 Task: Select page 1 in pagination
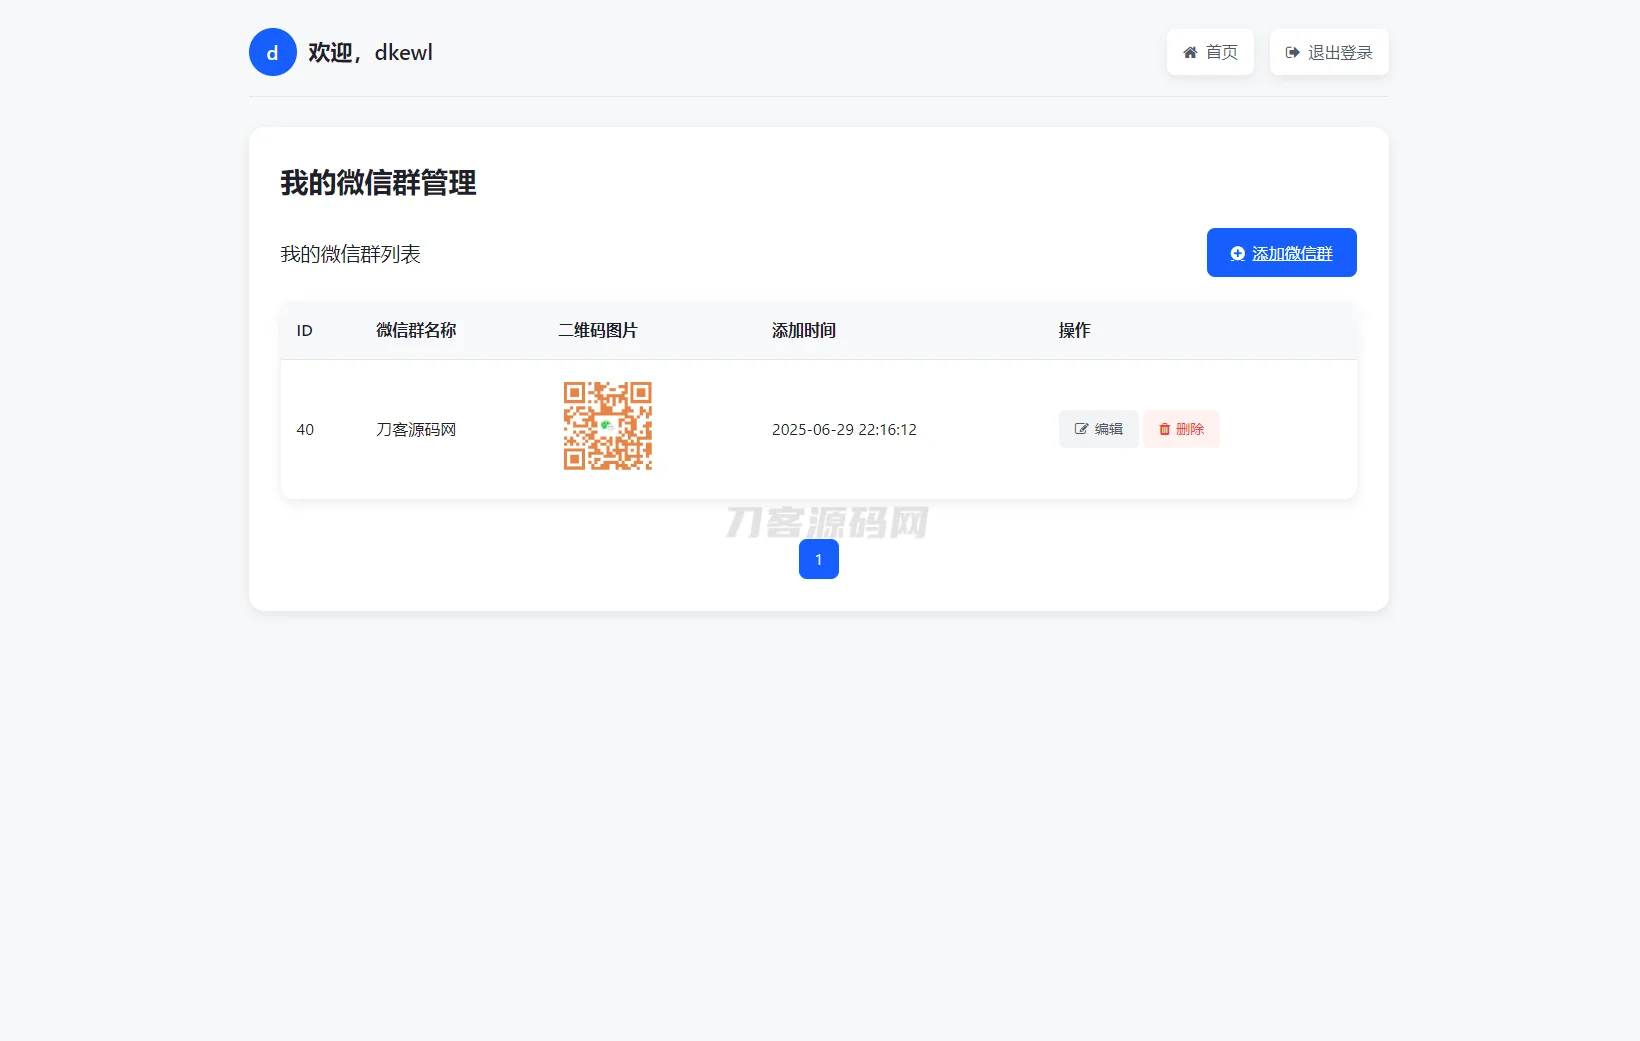818,559
